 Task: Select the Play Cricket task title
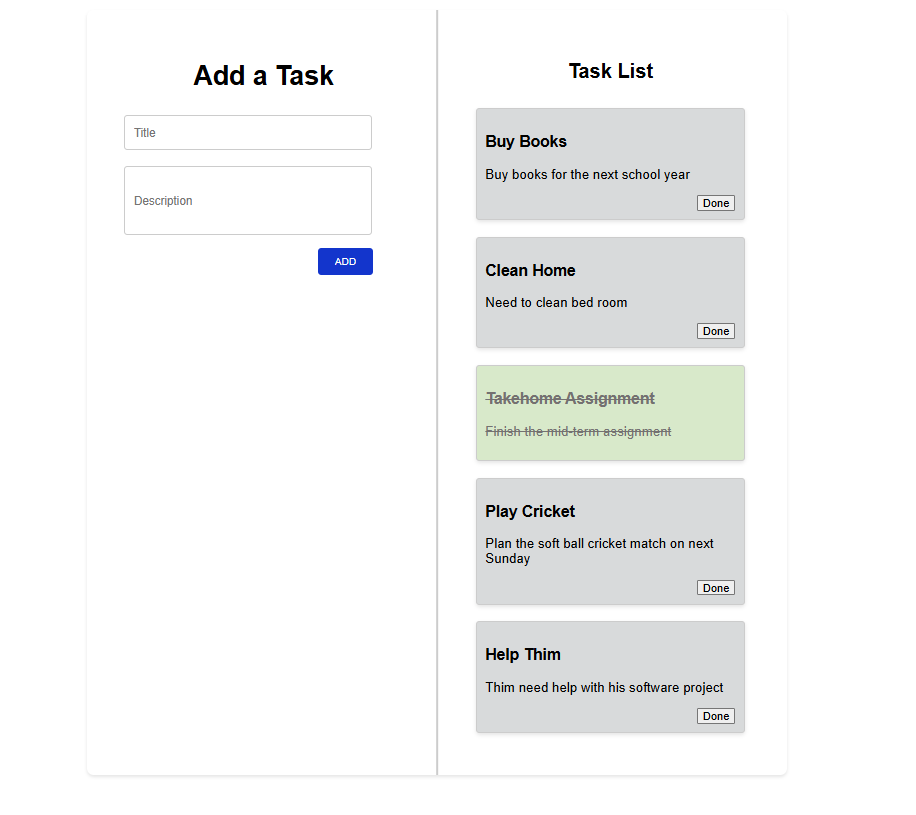click(530, 512)
